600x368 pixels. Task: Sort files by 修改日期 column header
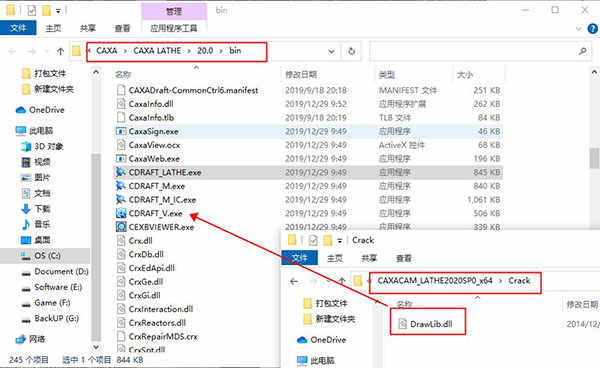[301, 75]
